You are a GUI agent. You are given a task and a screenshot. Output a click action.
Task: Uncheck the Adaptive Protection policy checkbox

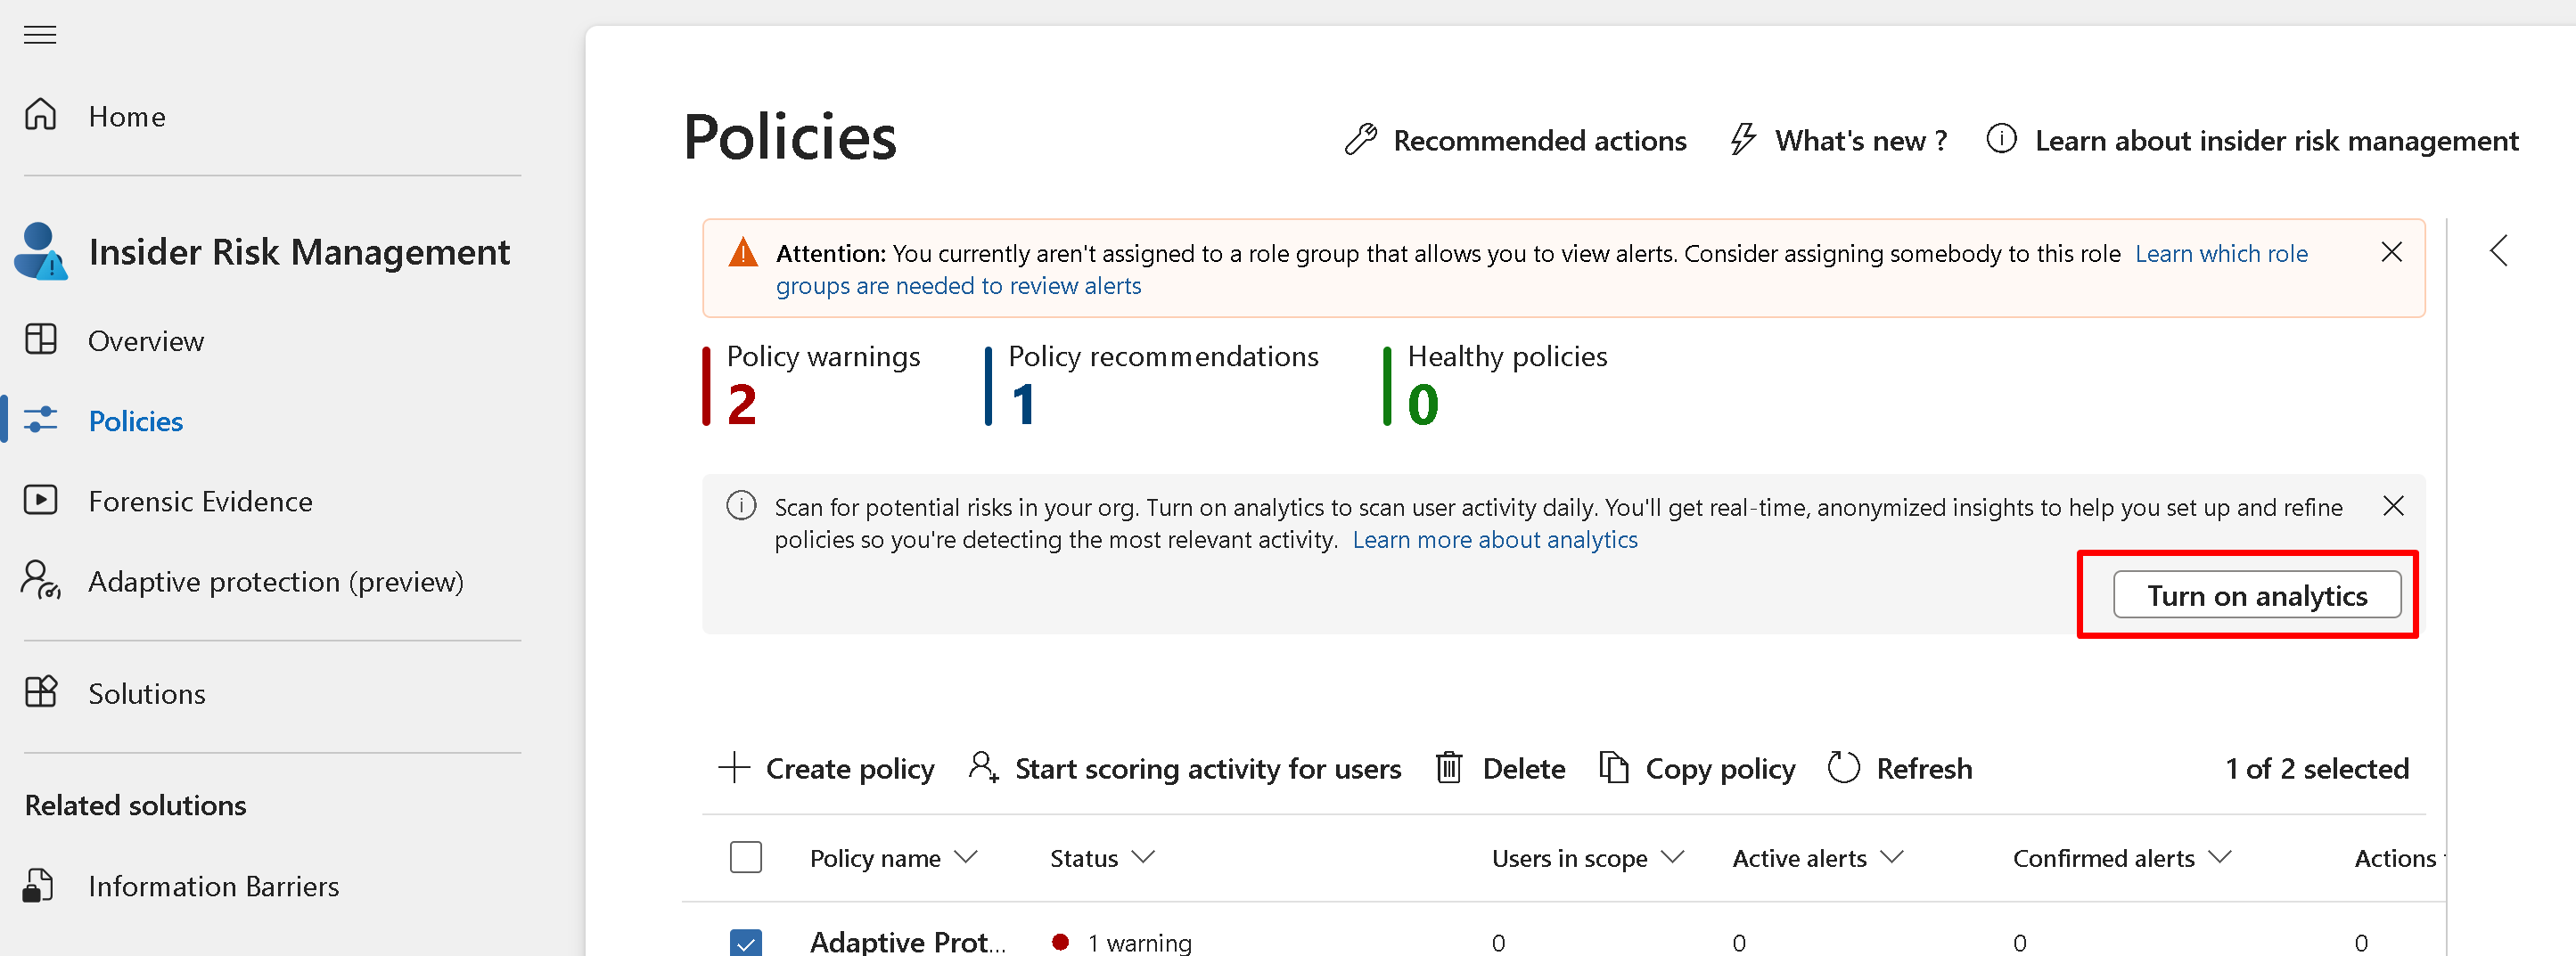[745, 942]
